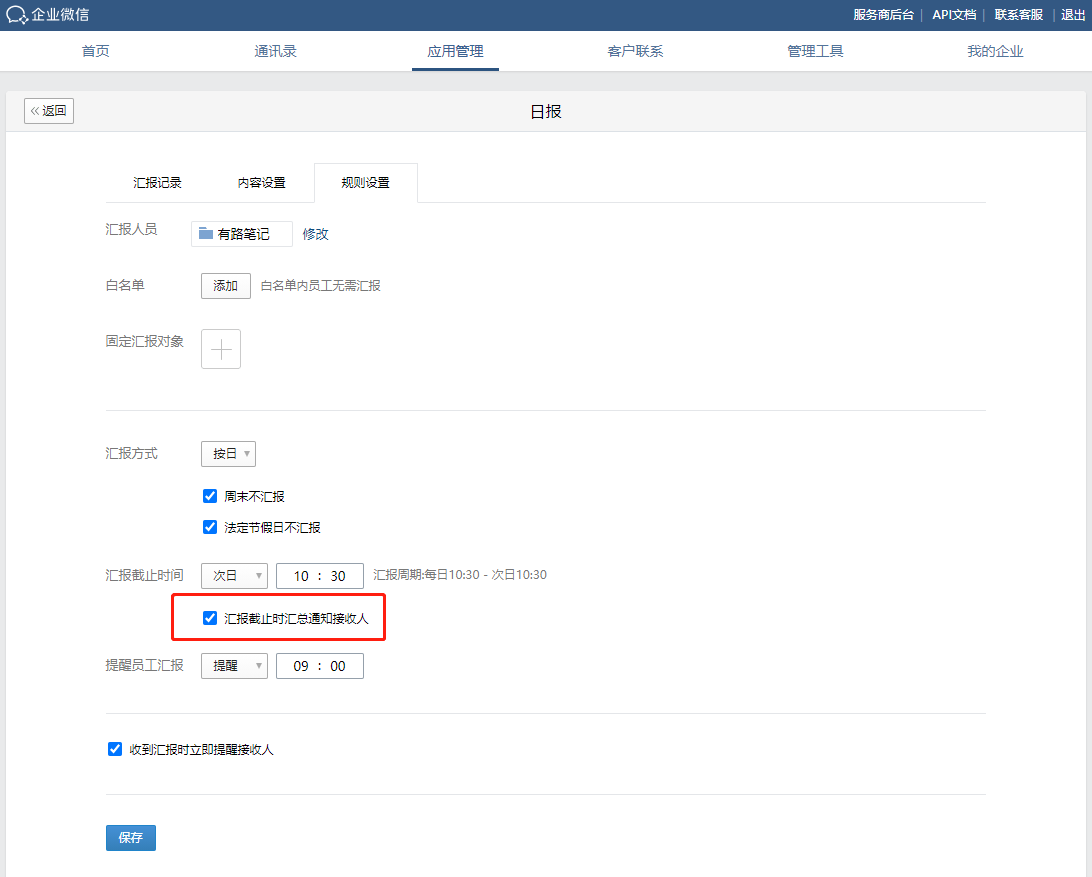Image resolution: width=1092 pixels, height=877 pixels.
Task: Click the 保存 save button
Action: point(131,838)
